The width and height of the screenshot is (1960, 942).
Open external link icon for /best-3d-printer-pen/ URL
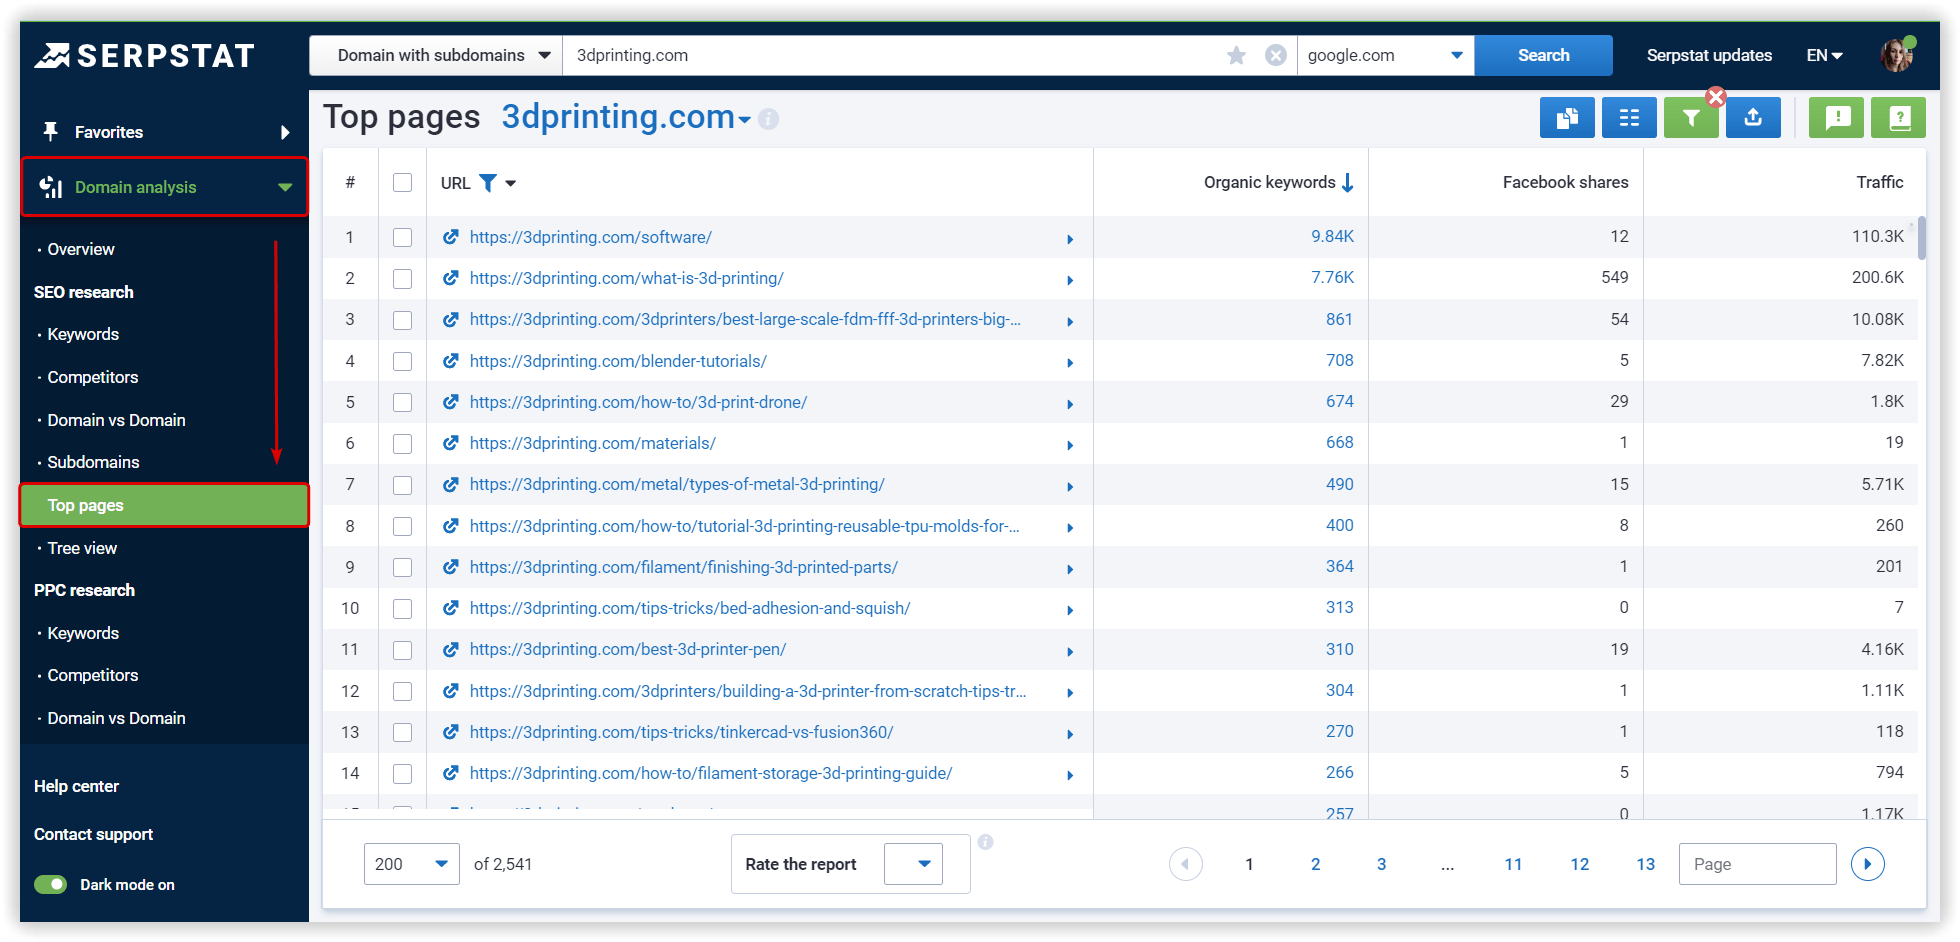click(451, 649)
